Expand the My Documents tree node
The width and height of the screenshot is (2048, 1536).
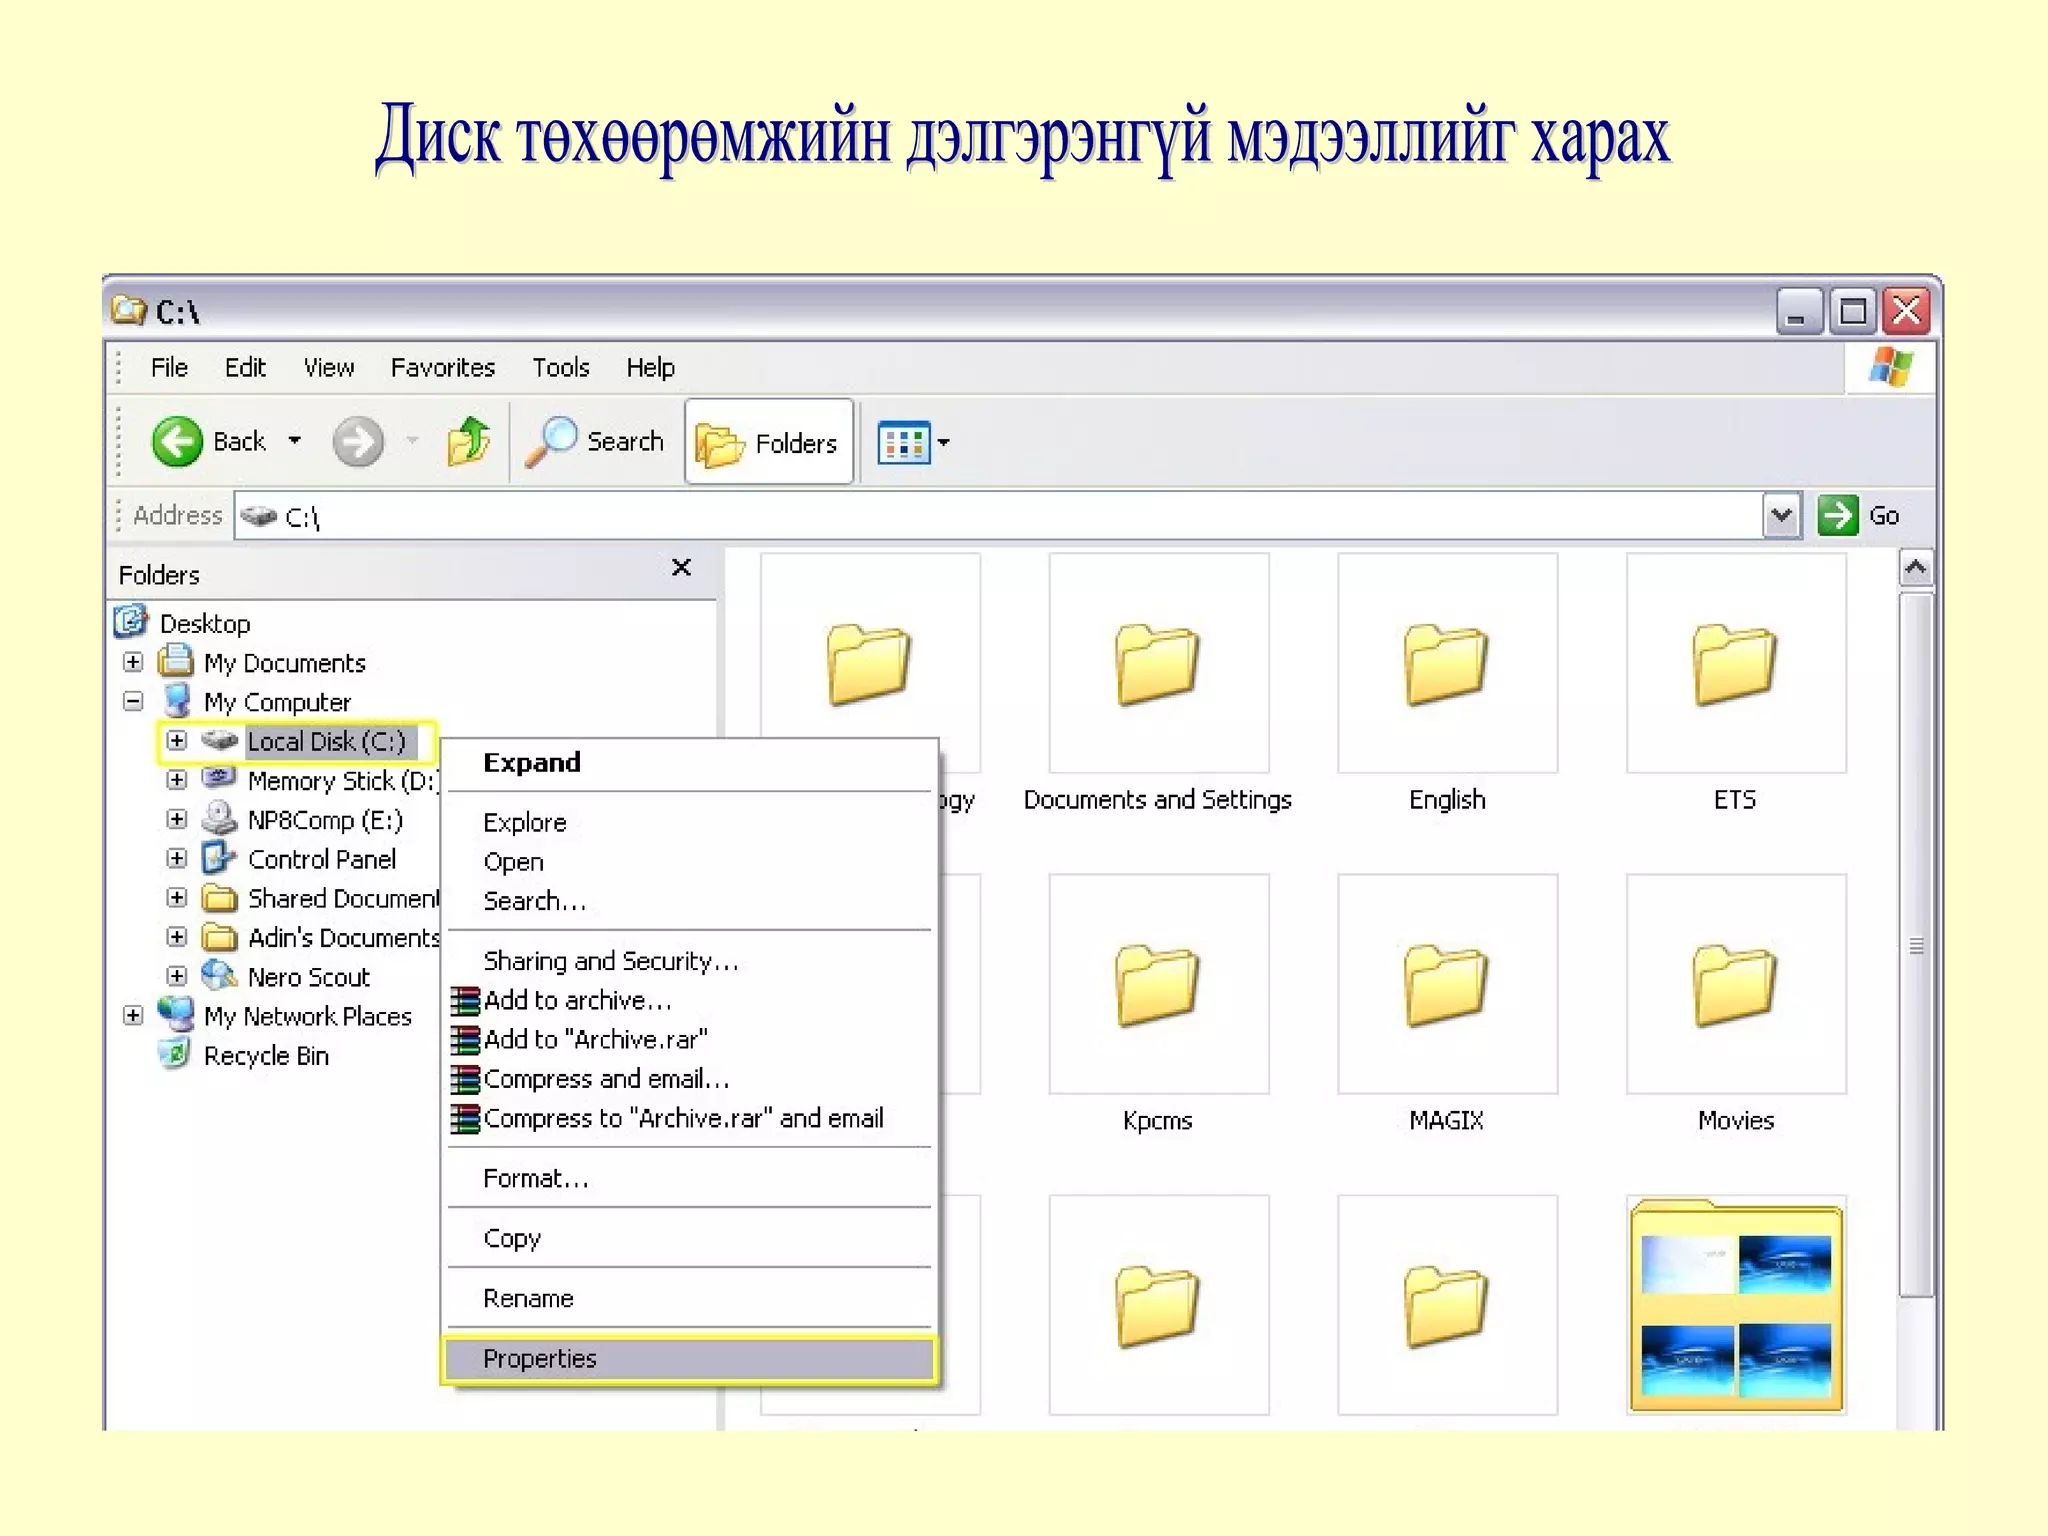(x=133, y=662)
